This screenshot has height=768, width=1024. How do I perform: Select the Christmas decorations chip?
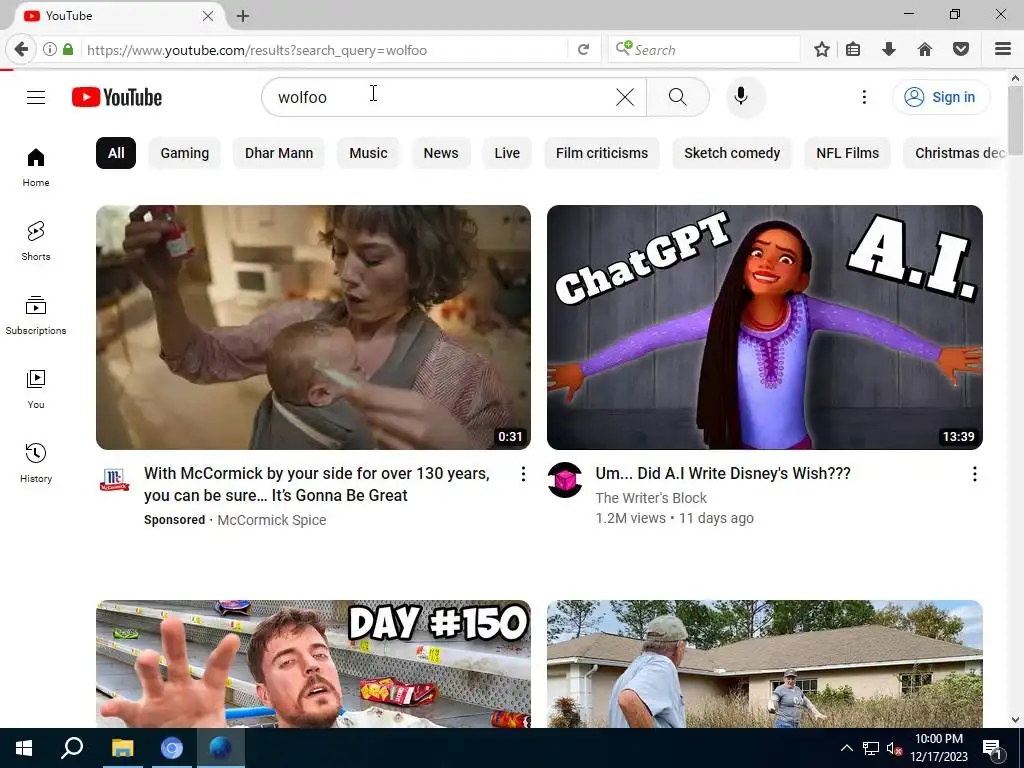(x=955, y=153)
